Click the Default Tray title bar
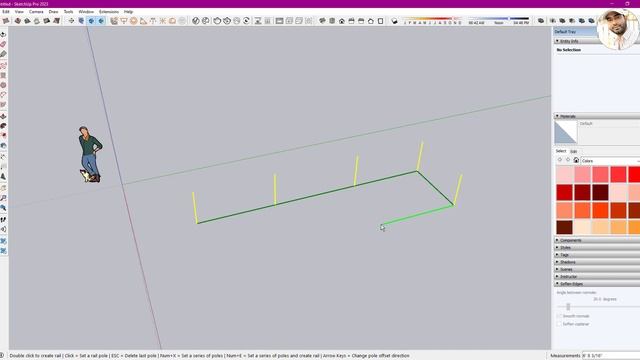The height and width of the screenshot is (360, 640). (x=576, y=31)
